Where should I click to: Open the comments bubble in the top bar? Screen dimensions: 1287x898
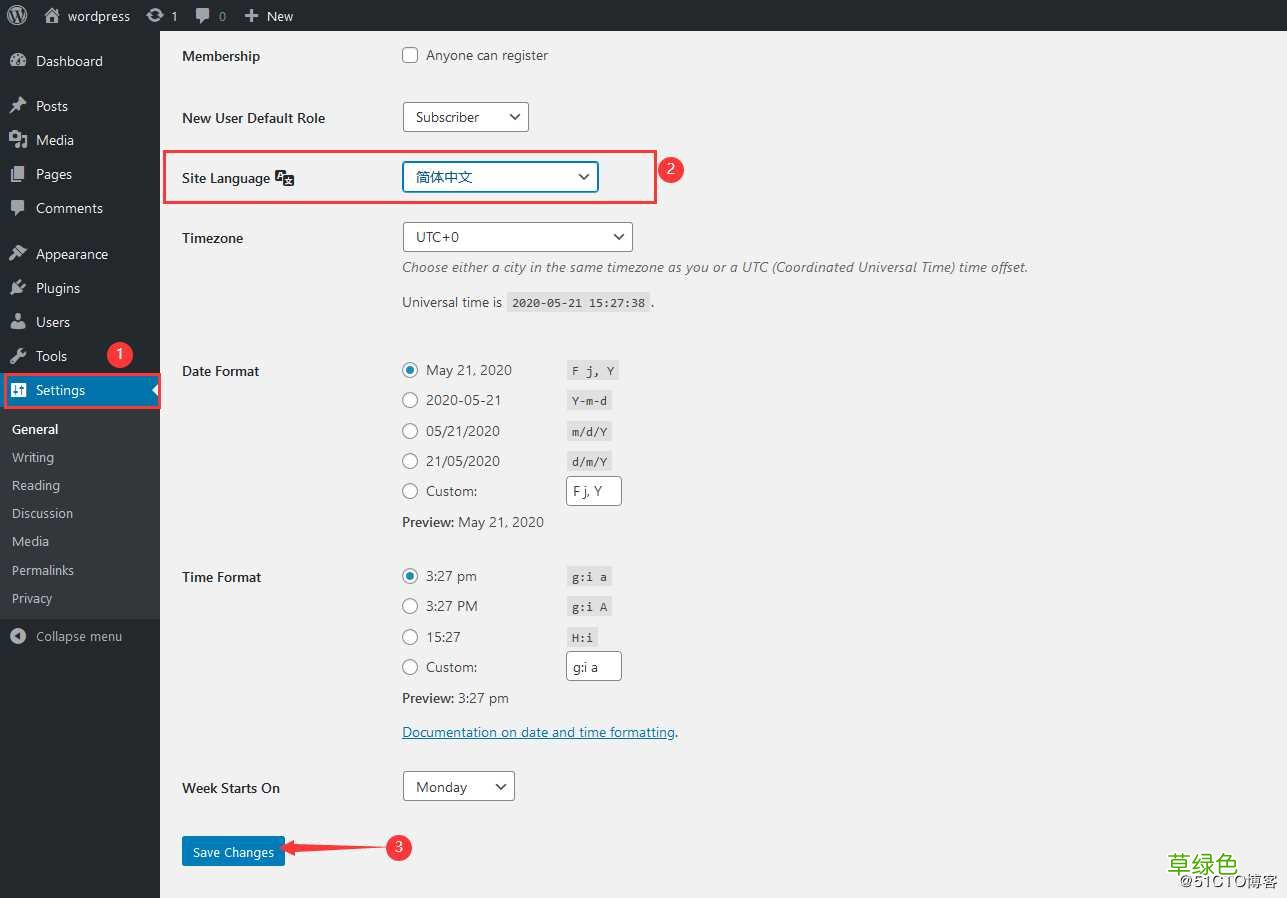coord(204,15)
